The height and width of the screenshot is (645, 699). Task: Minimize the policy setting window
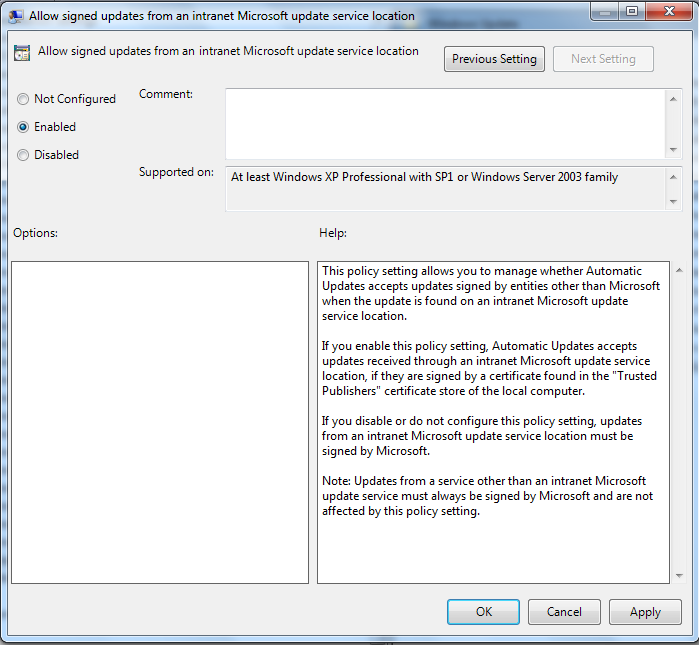point(604,12)
